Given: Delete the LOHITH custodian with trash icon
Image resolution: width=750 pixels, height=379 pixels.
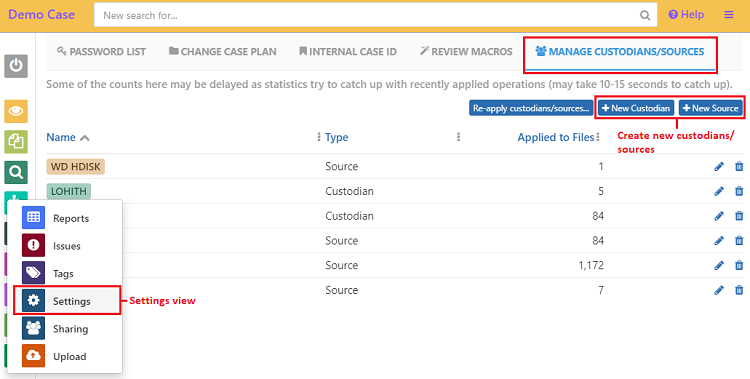Looking at the screenshot, I should tap(739, 191).
